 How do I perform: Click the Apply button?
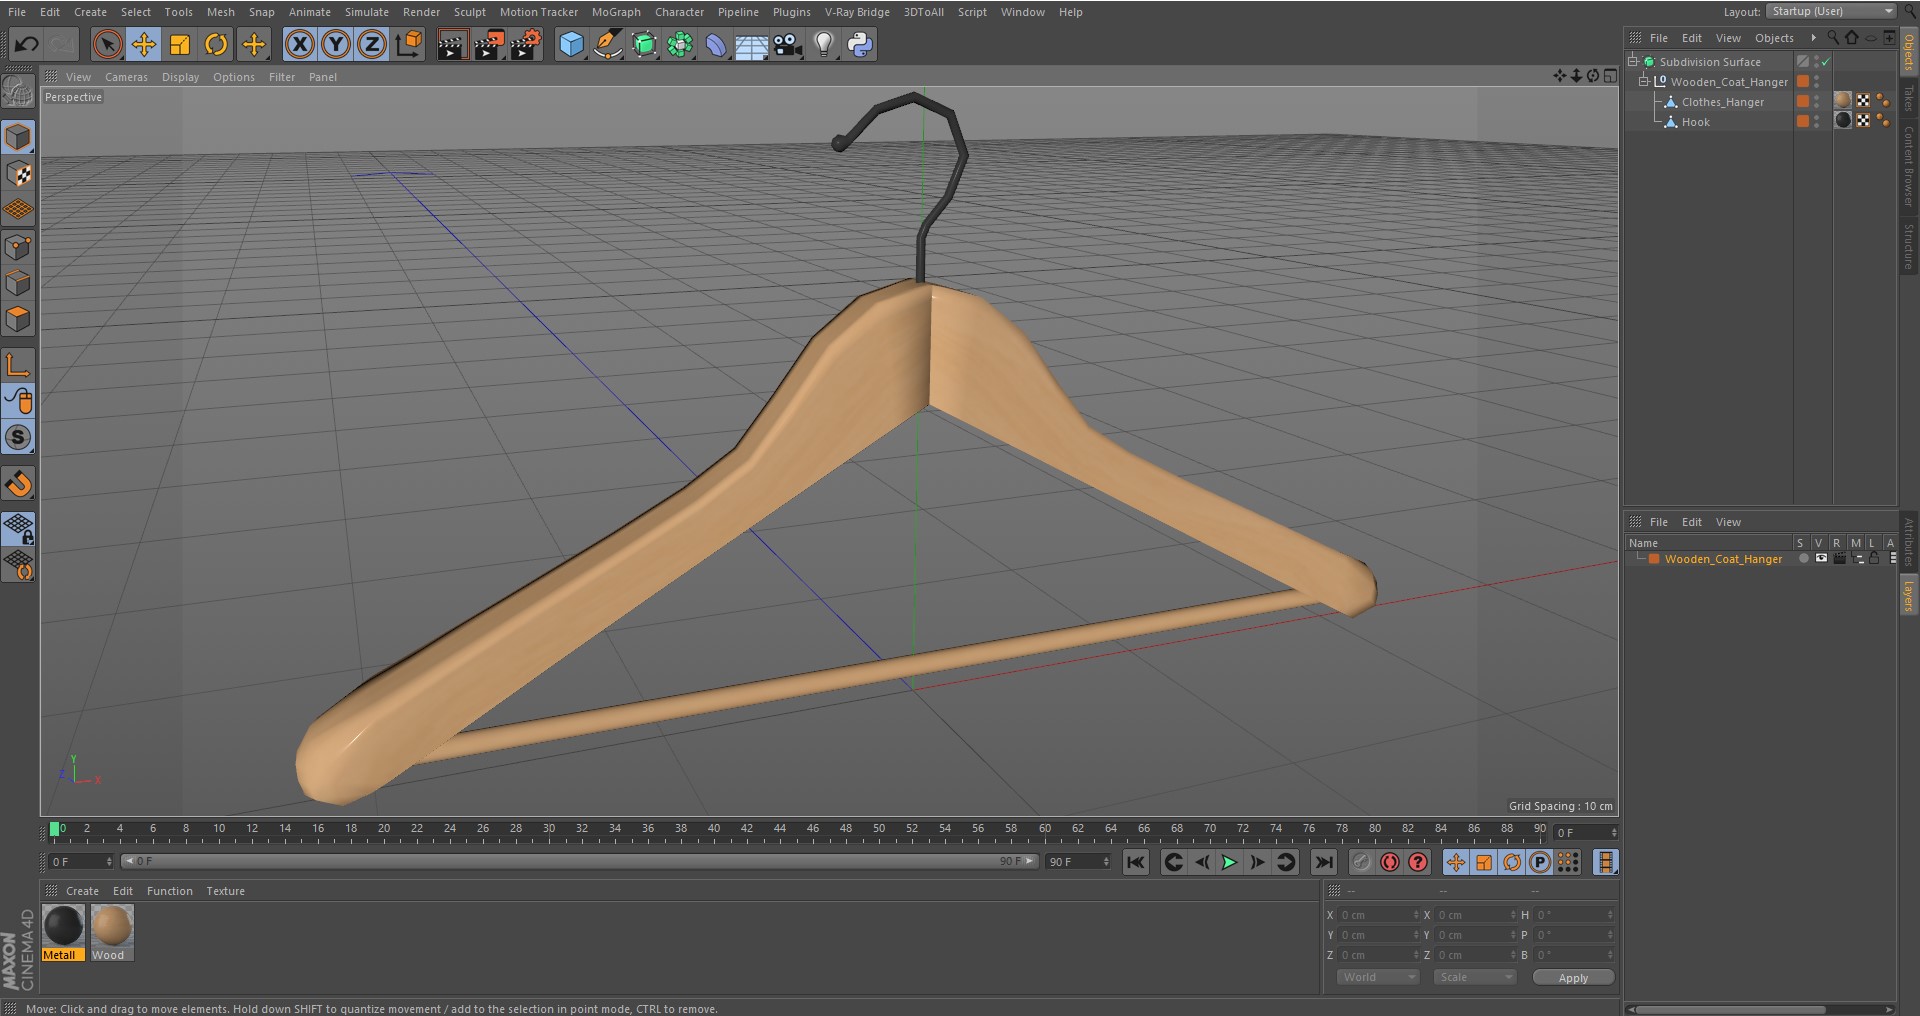click(x=1573, y=978)
